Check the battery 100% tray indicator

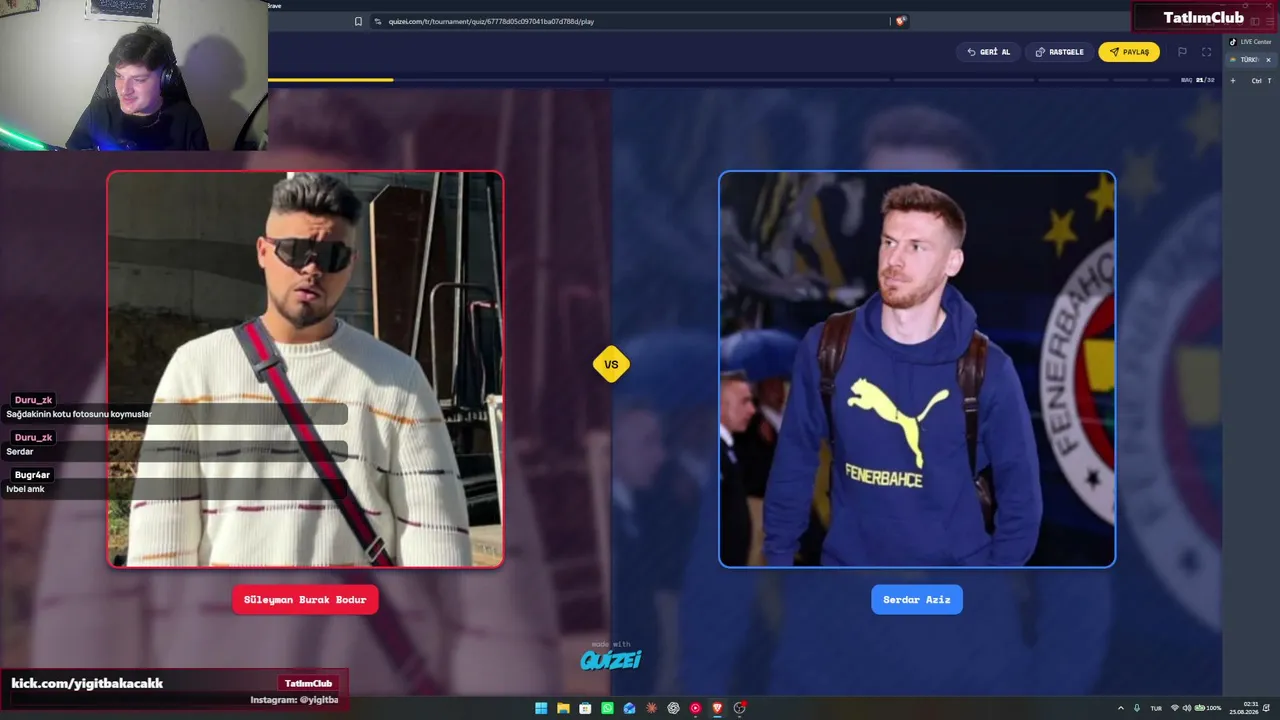(1208, 708)
